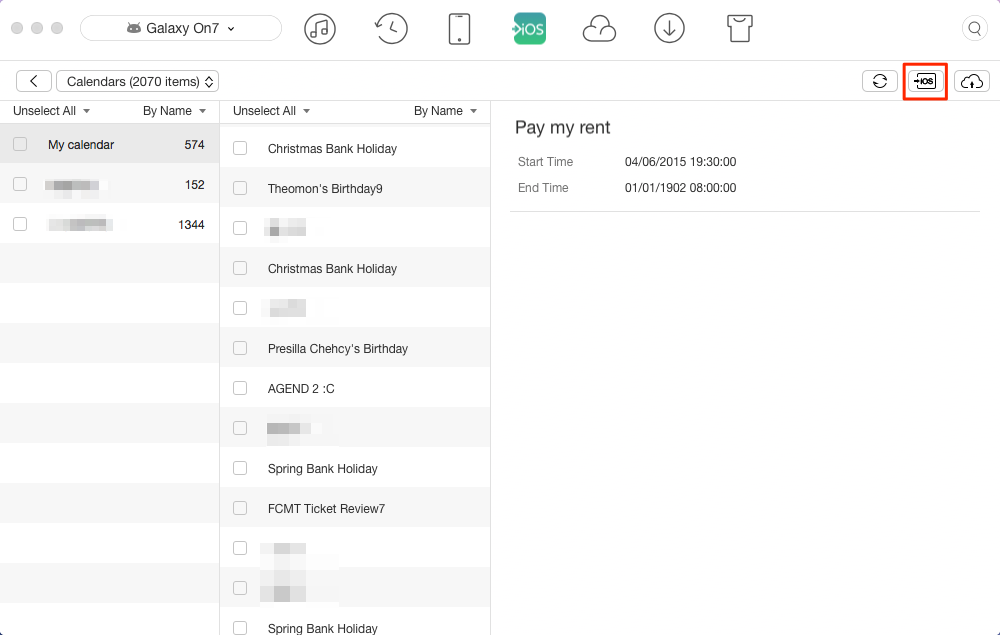
Task: Open By Name sort in events list
Action: [x=445, y=111]
